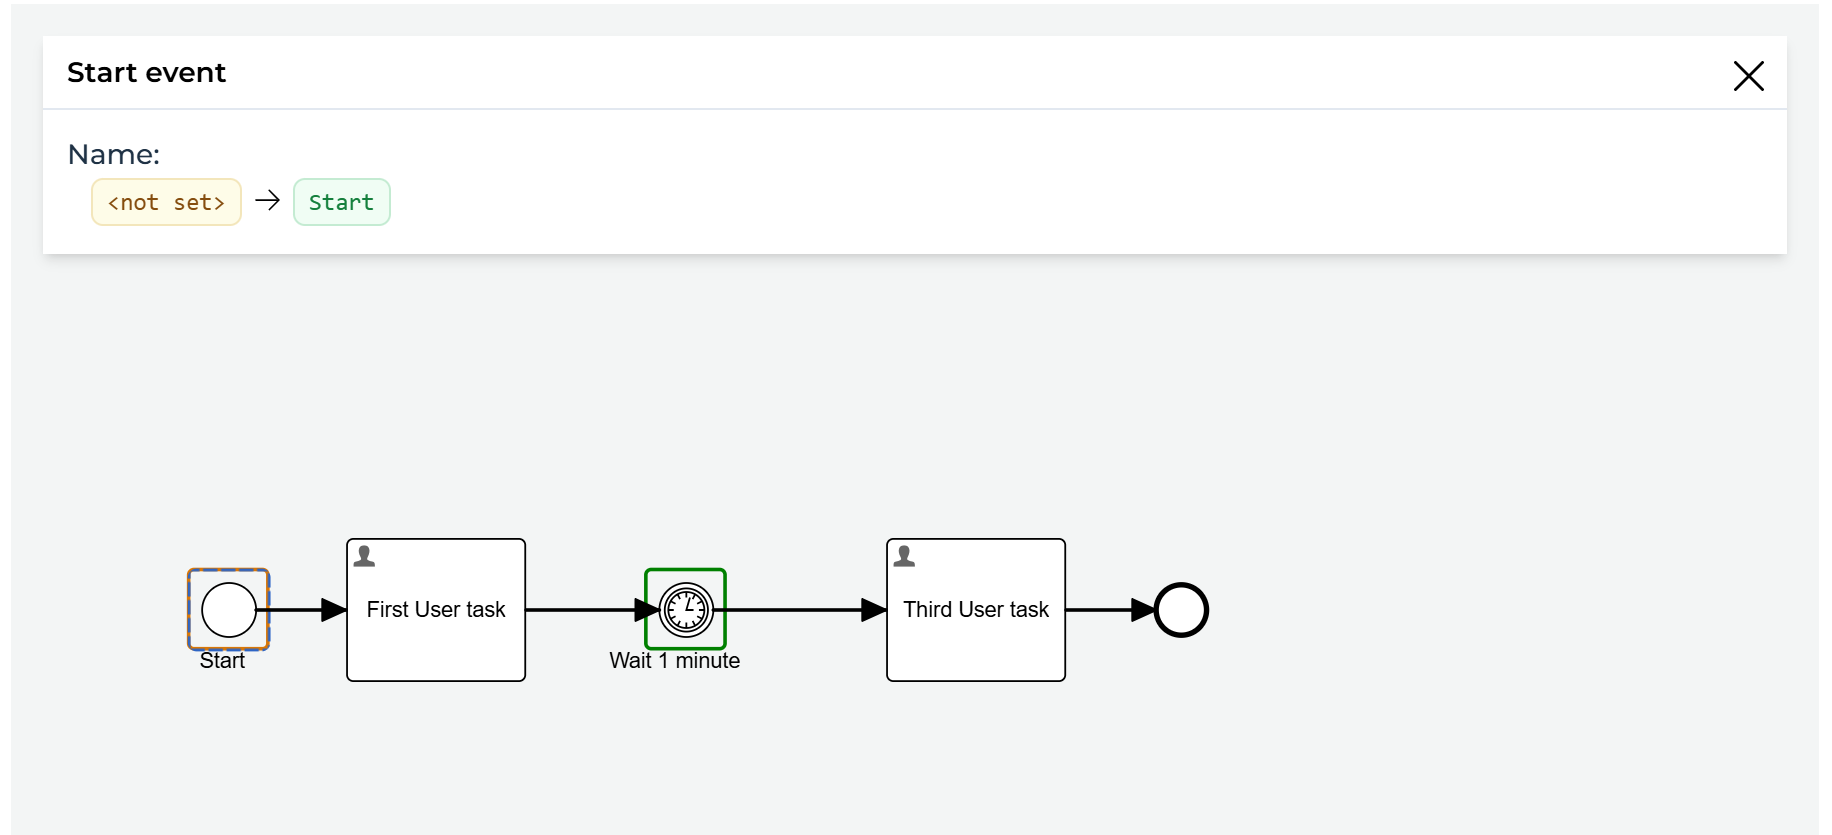Close the Start event panel

pos(1748,75)
